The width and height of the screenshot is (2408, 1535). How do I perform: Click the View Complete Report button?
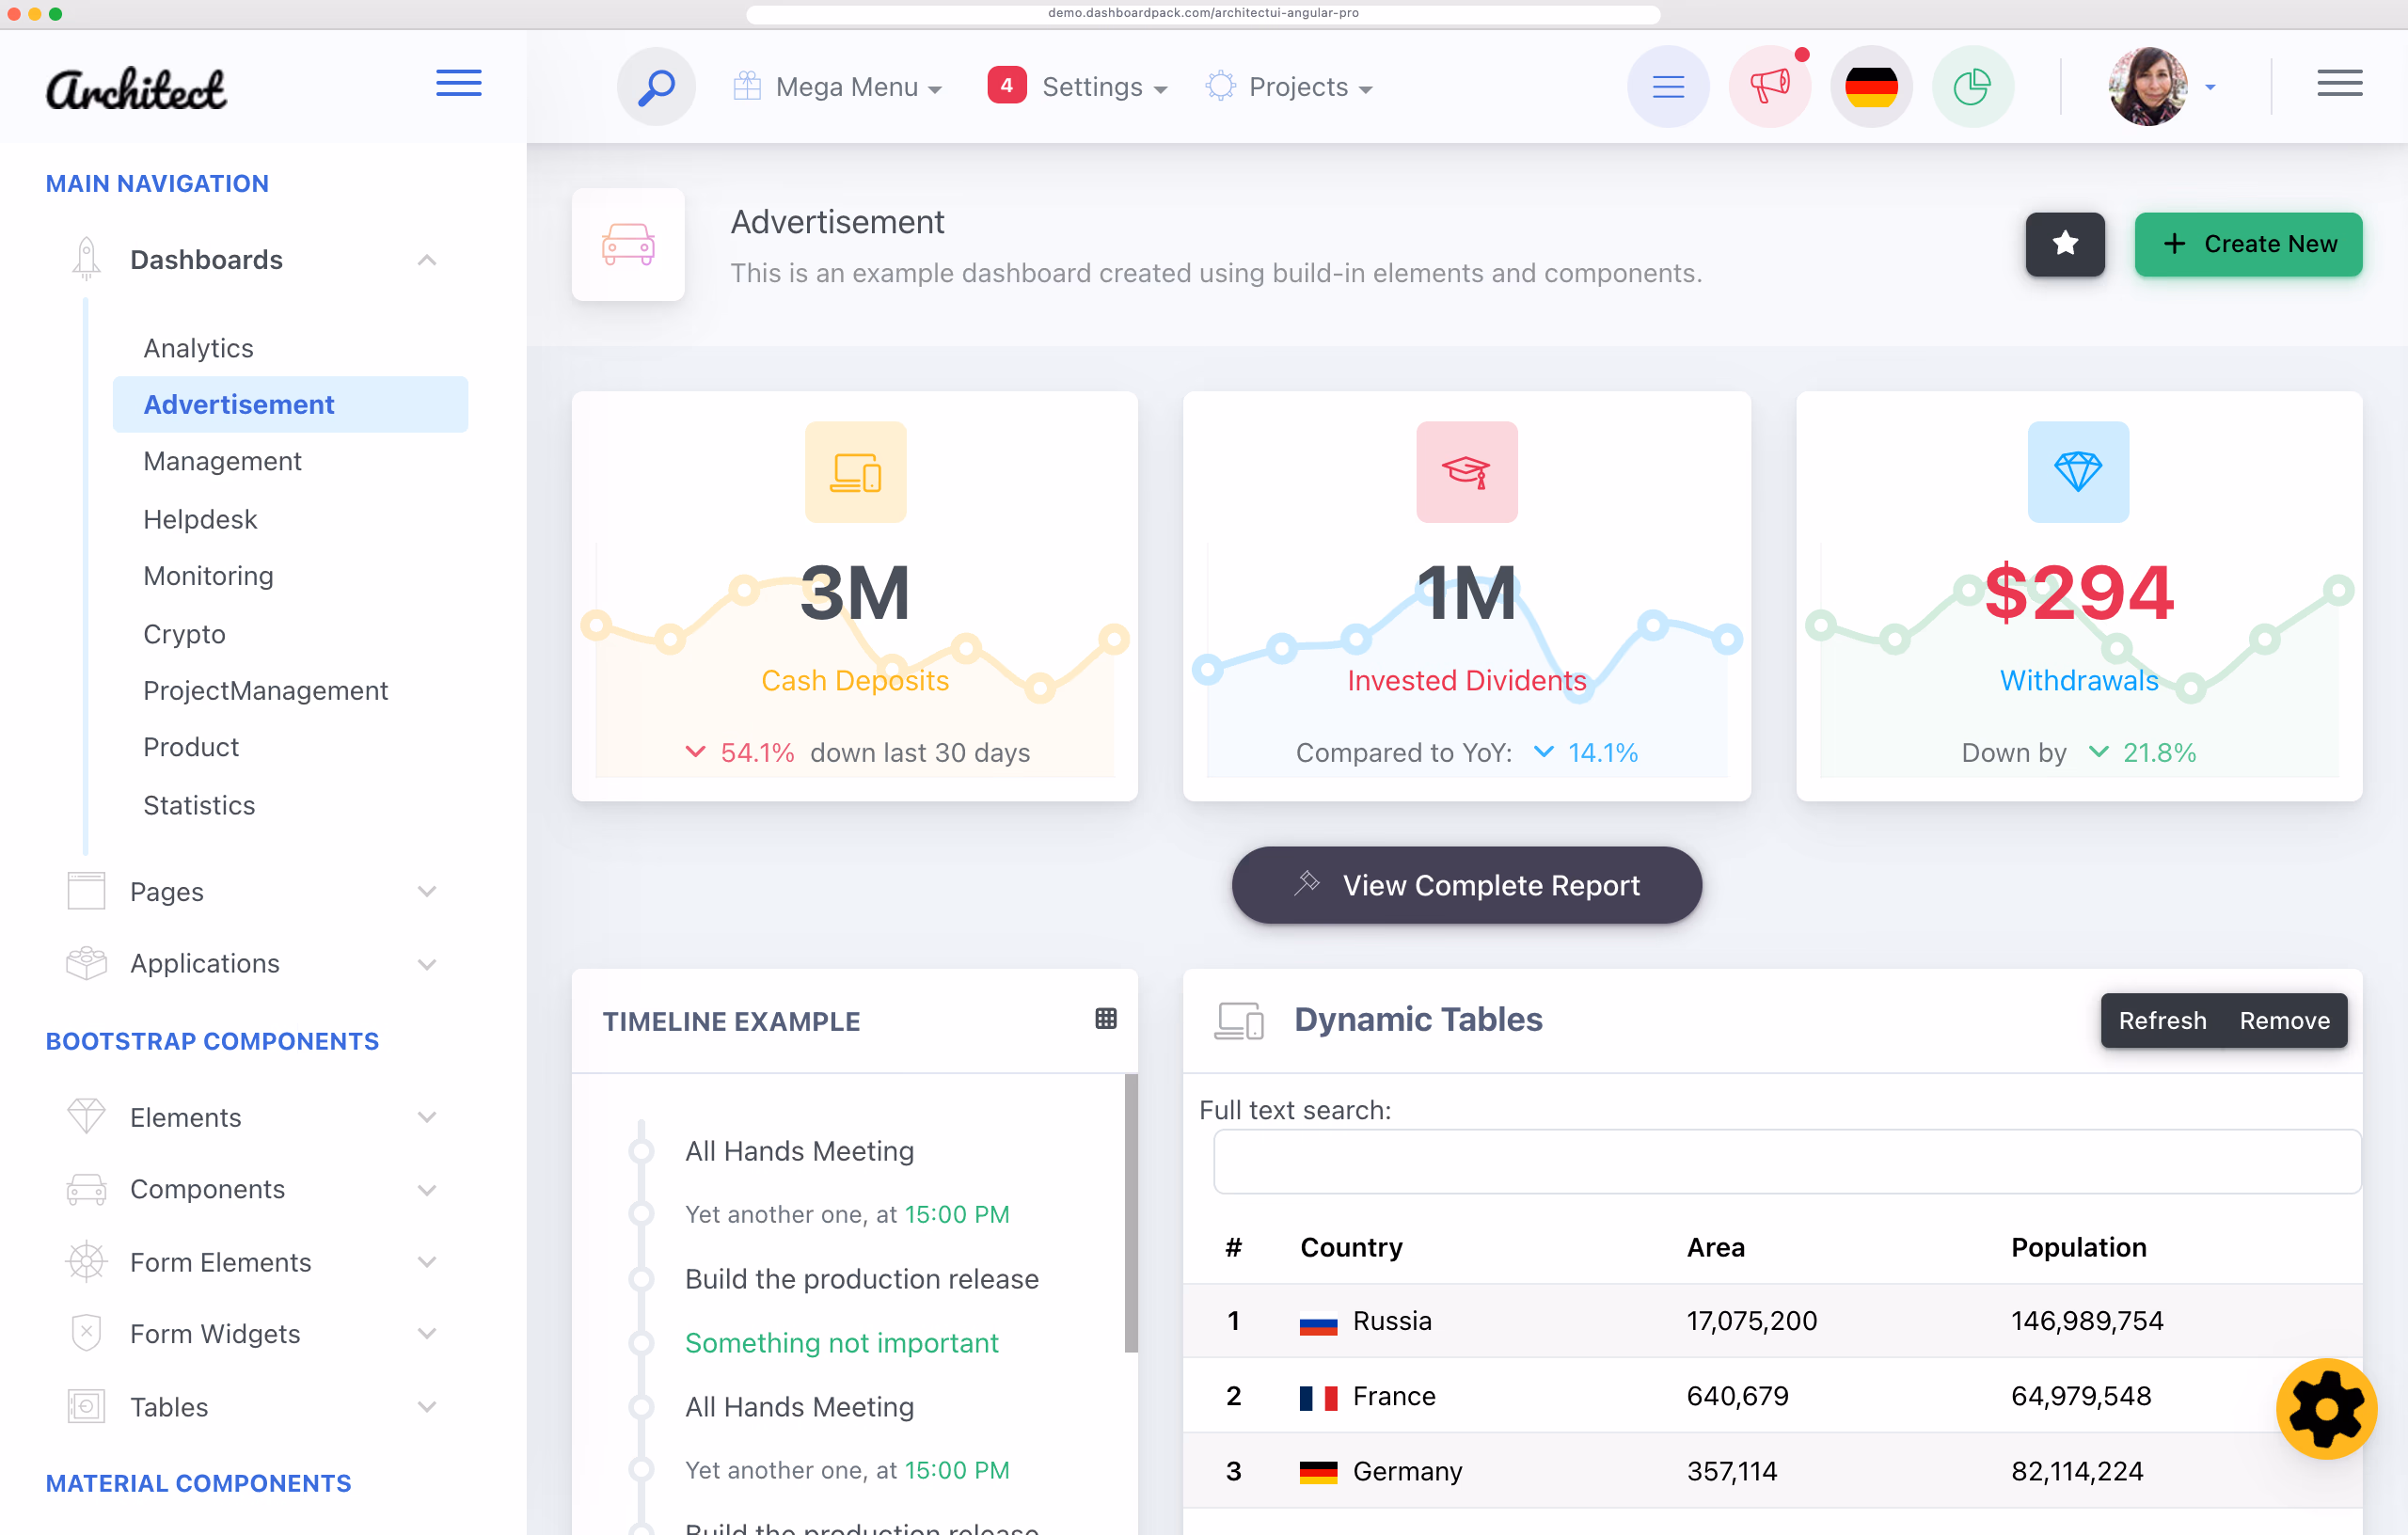[x=1466, y=885]
